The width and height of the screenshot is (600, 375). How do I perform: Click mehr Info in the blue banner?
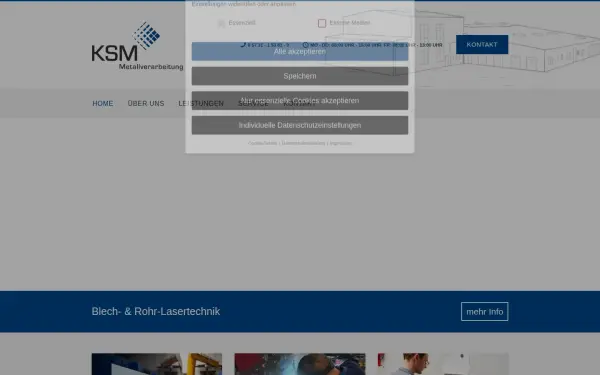tap(484, 311)
